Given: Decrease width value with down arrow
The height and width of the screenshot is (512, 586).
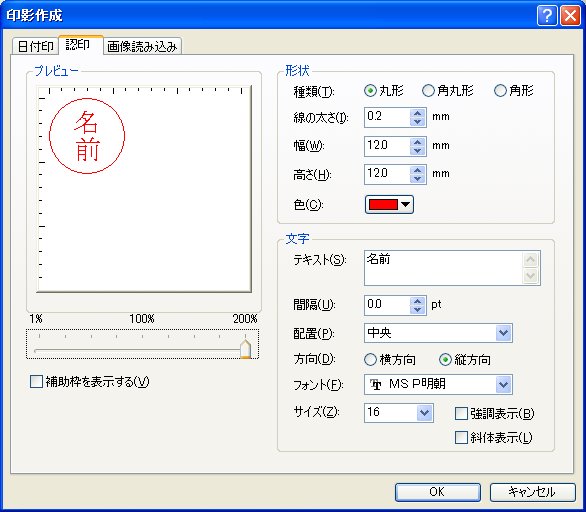Looking at the screenshot, I should tap(417, 150).
